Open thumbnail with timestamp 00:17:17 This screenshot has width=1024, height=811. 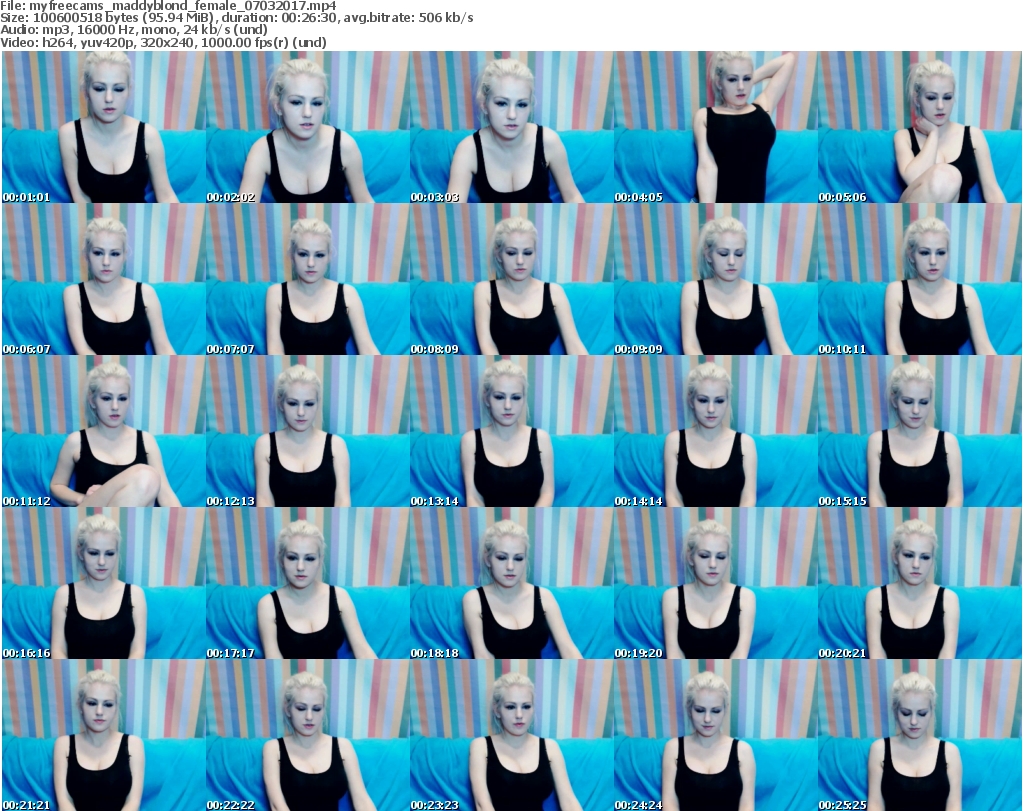click(x=308, y=583)
